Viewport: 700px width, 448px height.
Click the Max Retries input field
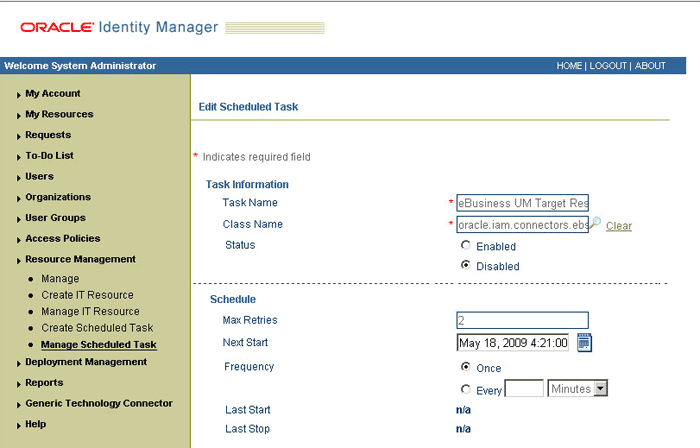pyautogui.click(x=522, y=320)
